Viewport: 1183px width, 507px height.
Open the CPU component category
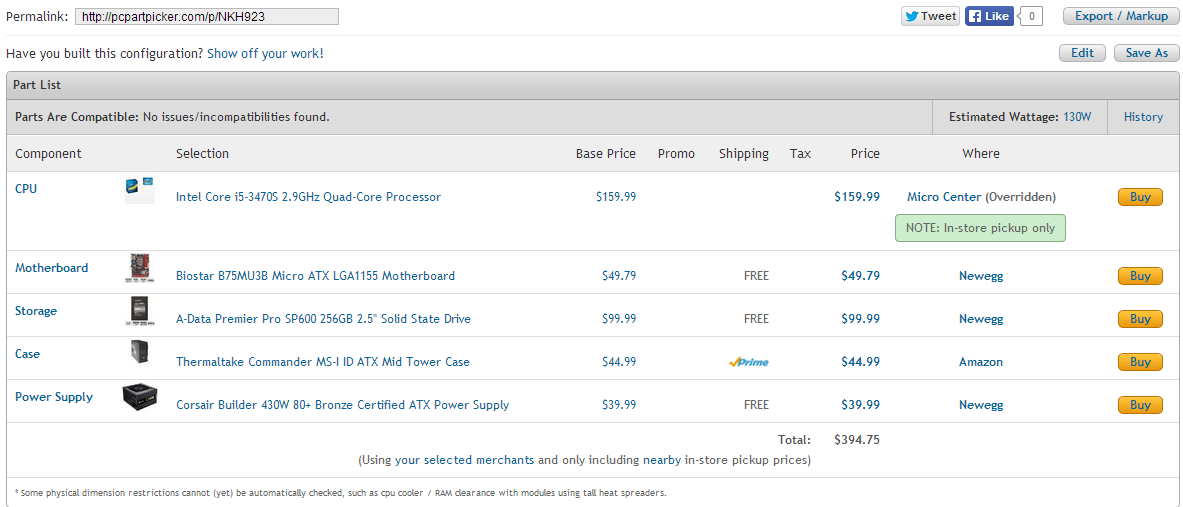click(26, 189)
